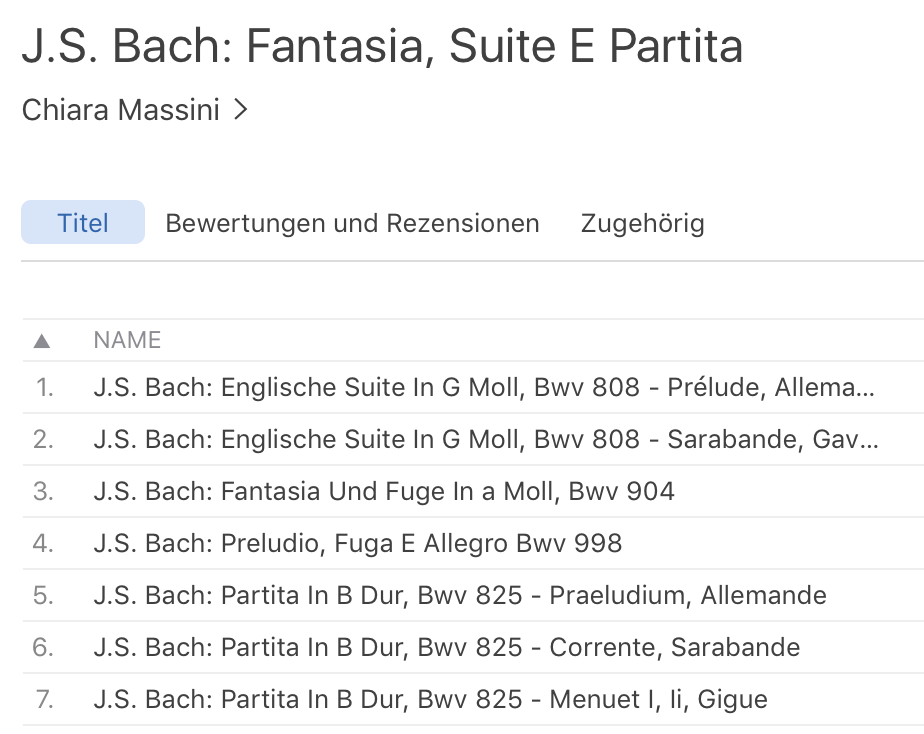The height and width of the screenshot is (734, 924).
Task: Click the sort triangle in the track number column
Action: coord(42,341)
